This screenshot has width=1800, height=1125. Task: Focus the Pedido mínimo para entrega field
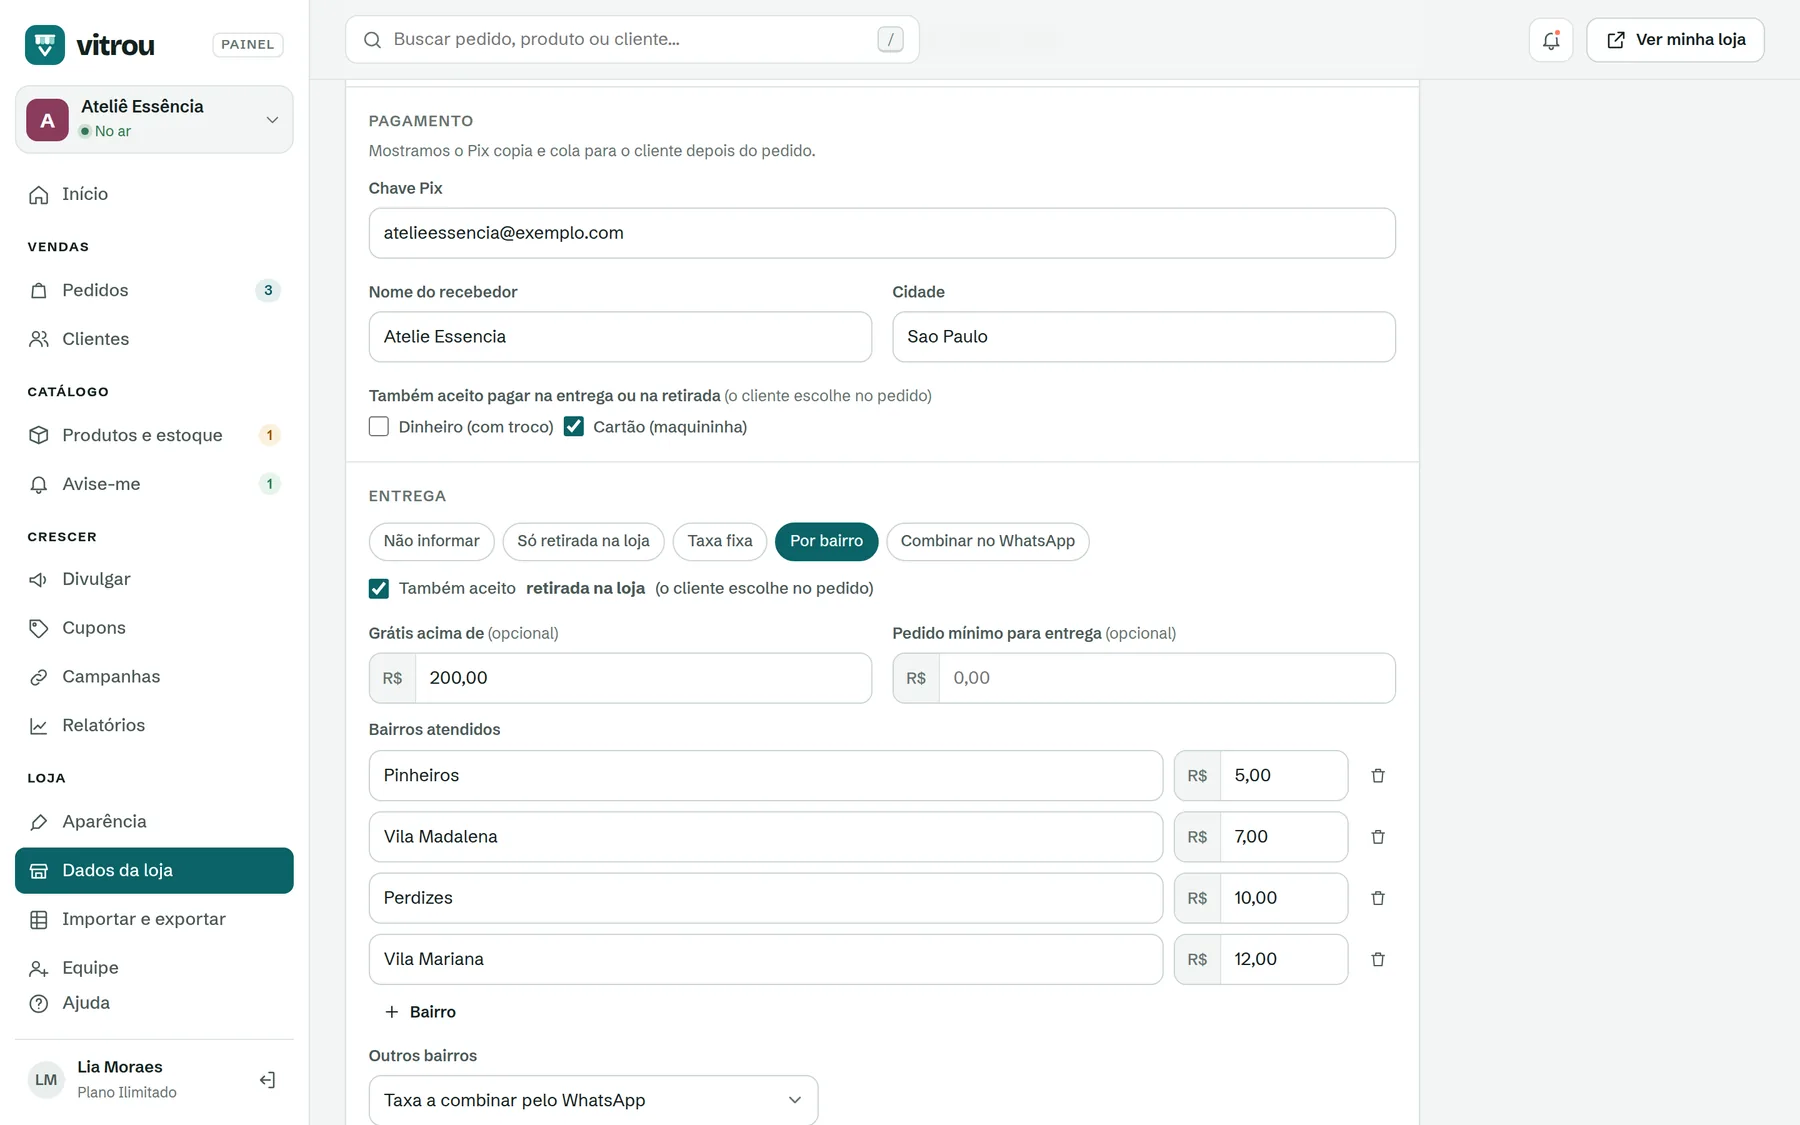(1167, 678)
